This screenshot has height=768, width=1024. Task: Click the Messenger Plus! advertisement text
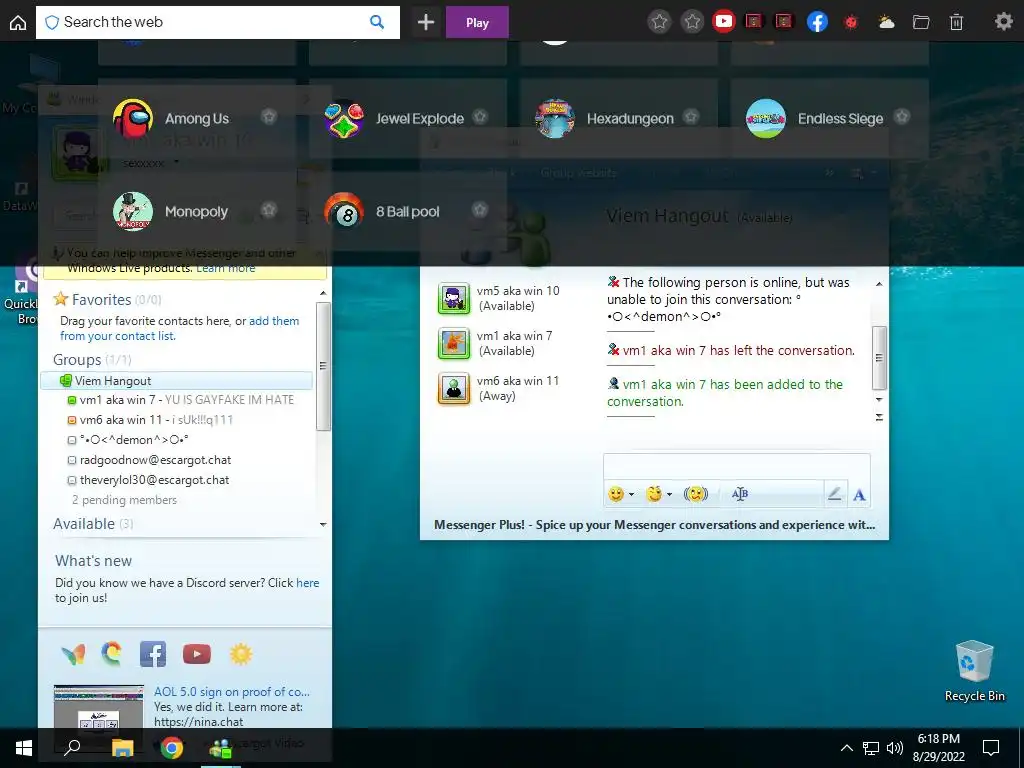[x=654, y=524]
